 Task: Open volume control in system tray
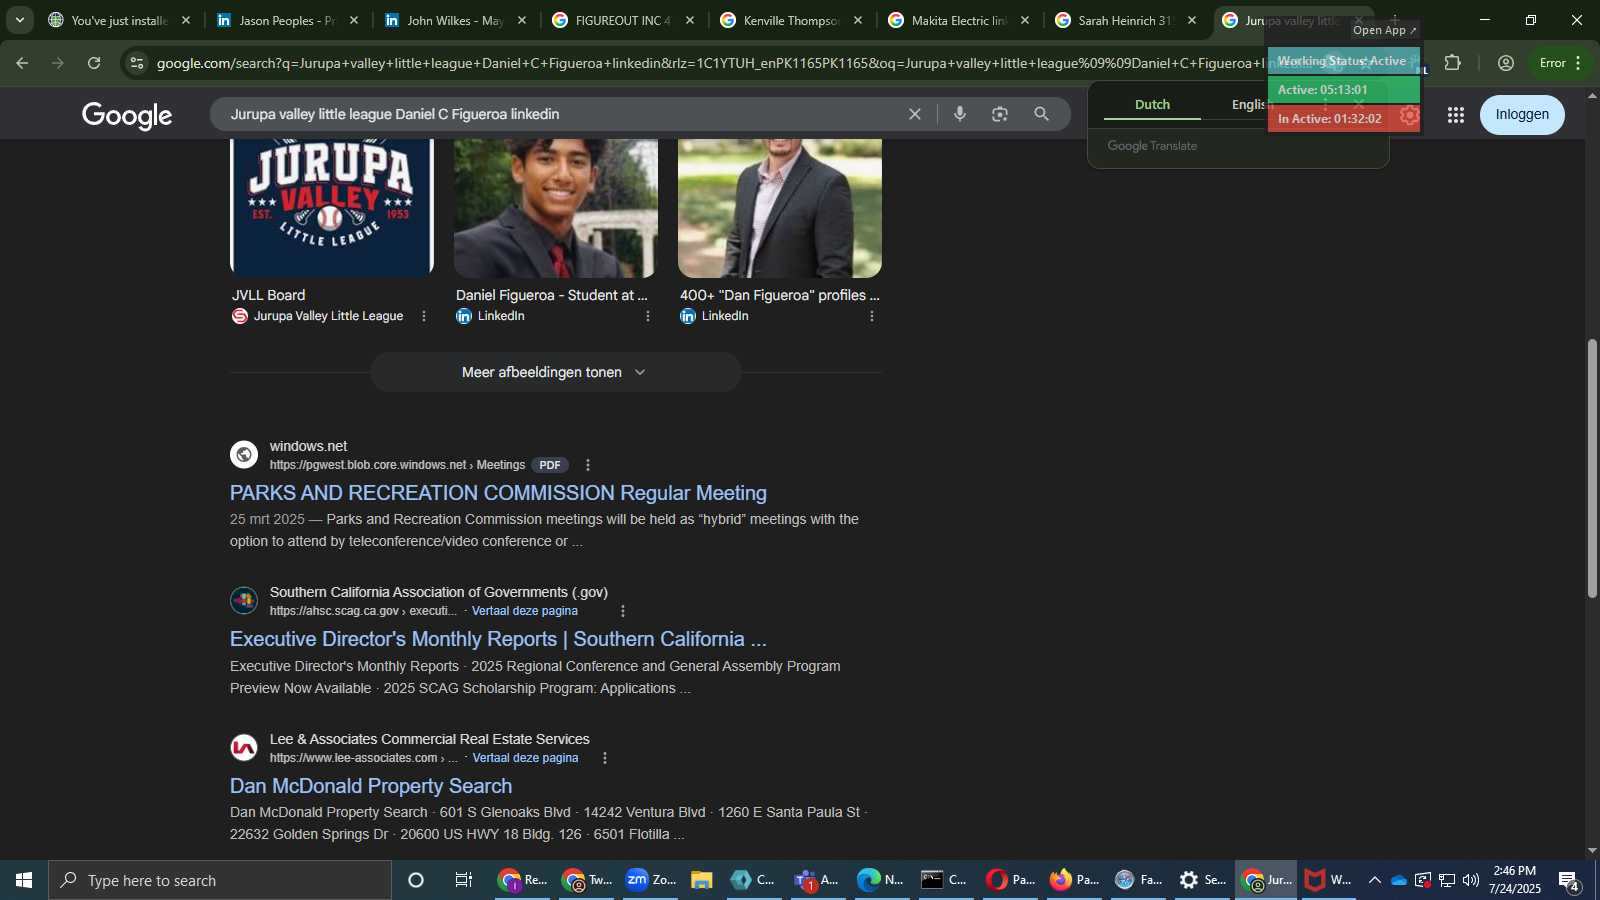coord(1470,880)
